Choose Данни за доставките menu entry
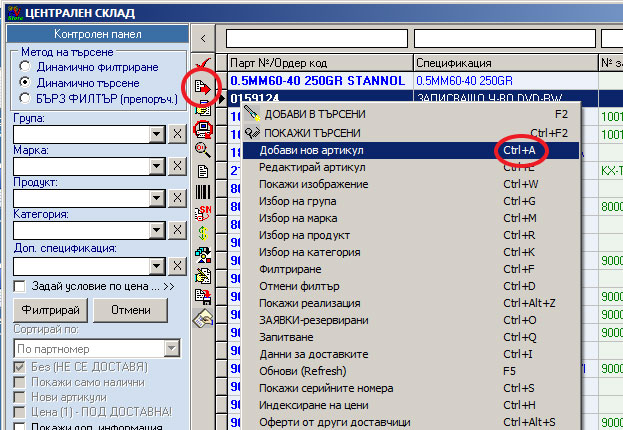This screenshot has width=623, height=430. (x=411, y=354)
